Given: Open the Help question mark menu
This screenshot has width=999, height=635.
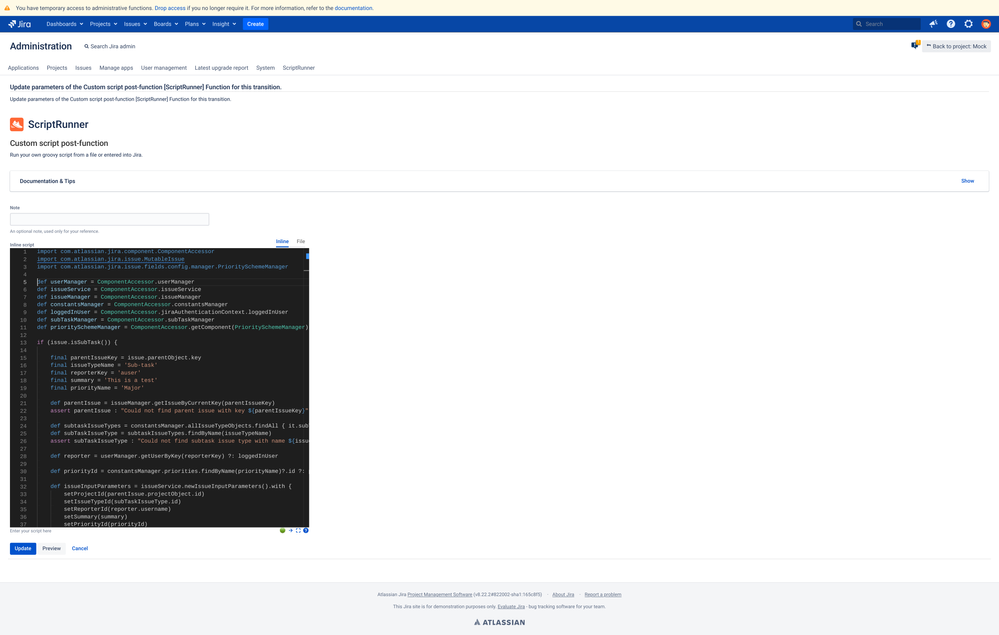Looking at the screenshot, I should 951,24.
